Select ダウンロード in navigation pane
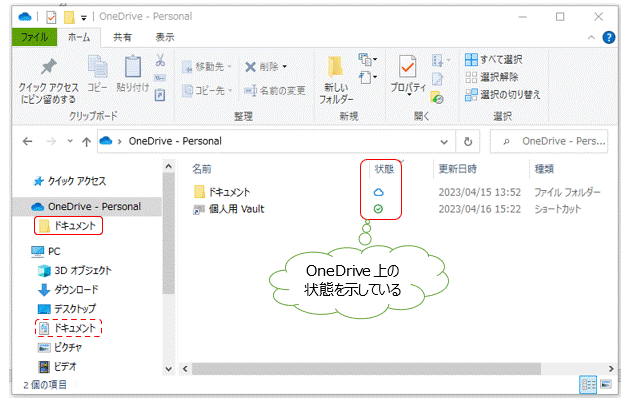The image size is (633, 404). pos(68,289)
